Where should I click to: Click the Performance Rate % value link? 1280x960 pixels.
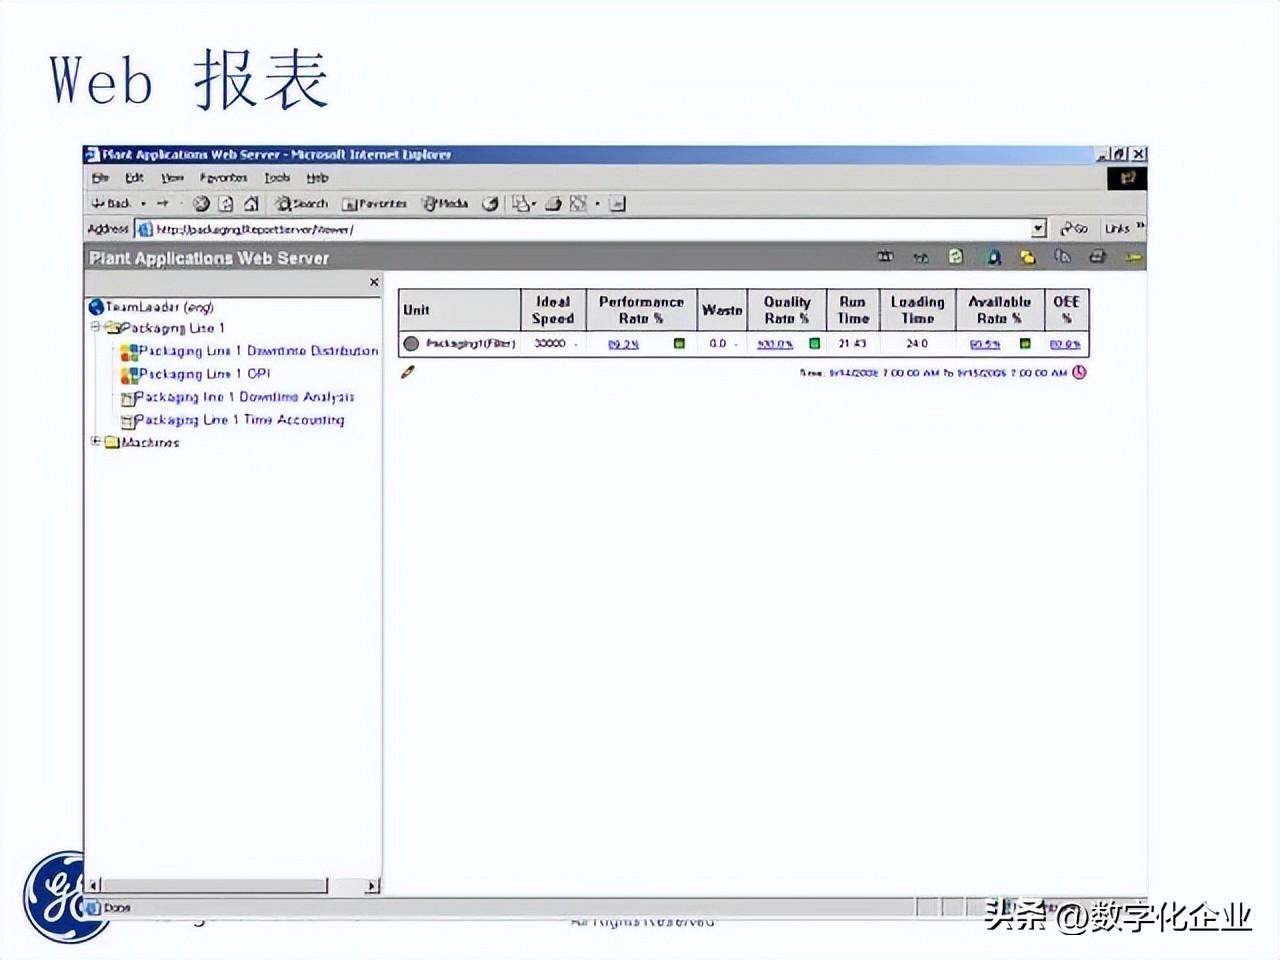click(x=623, y=344)
